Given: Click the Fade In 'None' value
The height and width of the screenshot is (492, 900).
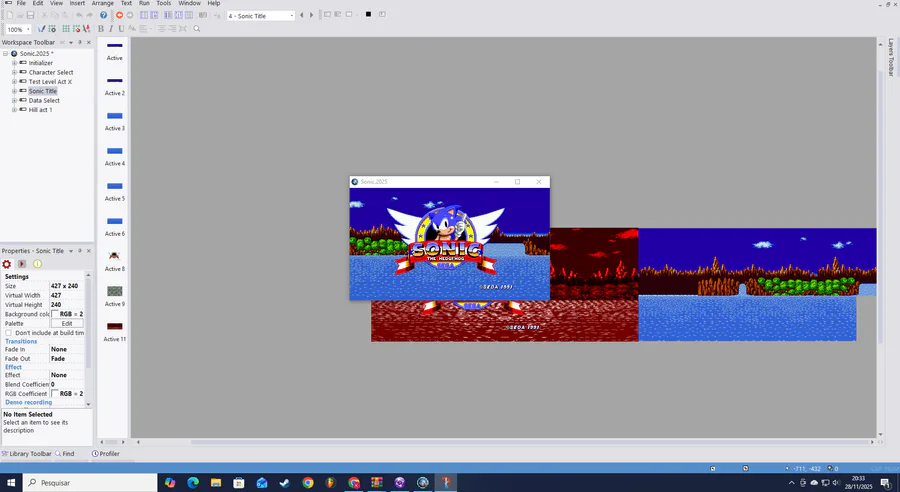Looking at the screenshot, I should [59, 349].
